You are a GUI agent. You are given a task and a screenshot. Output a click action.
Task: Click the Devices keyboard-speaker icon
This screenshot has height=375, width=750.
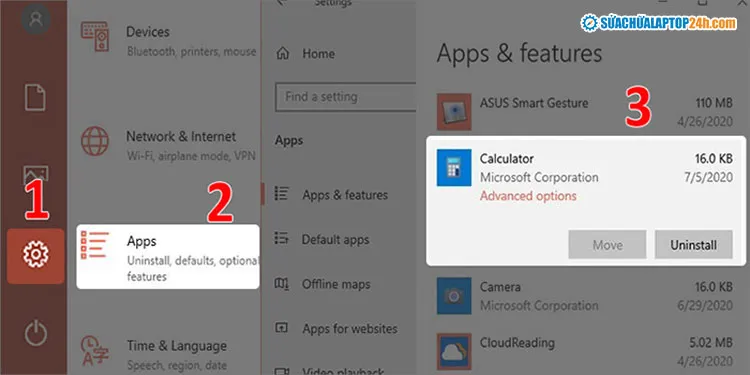(95, 36)
